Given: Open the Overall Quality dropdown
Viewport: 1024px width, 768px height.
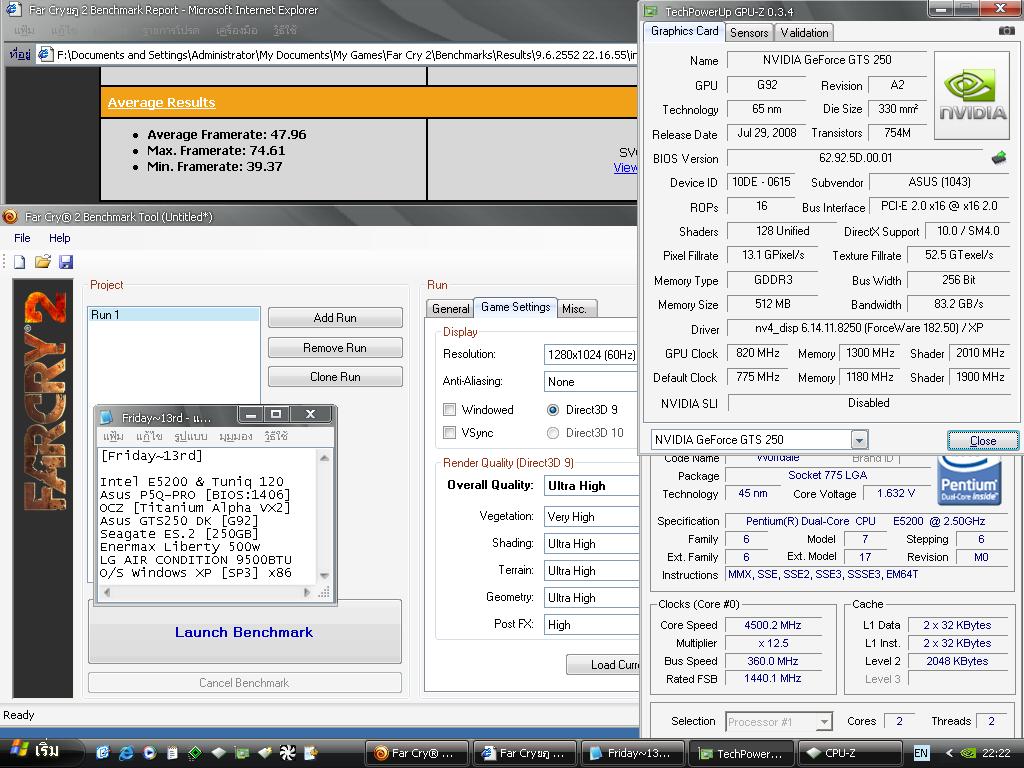Looking at the screenshot, I should (591, 486).
